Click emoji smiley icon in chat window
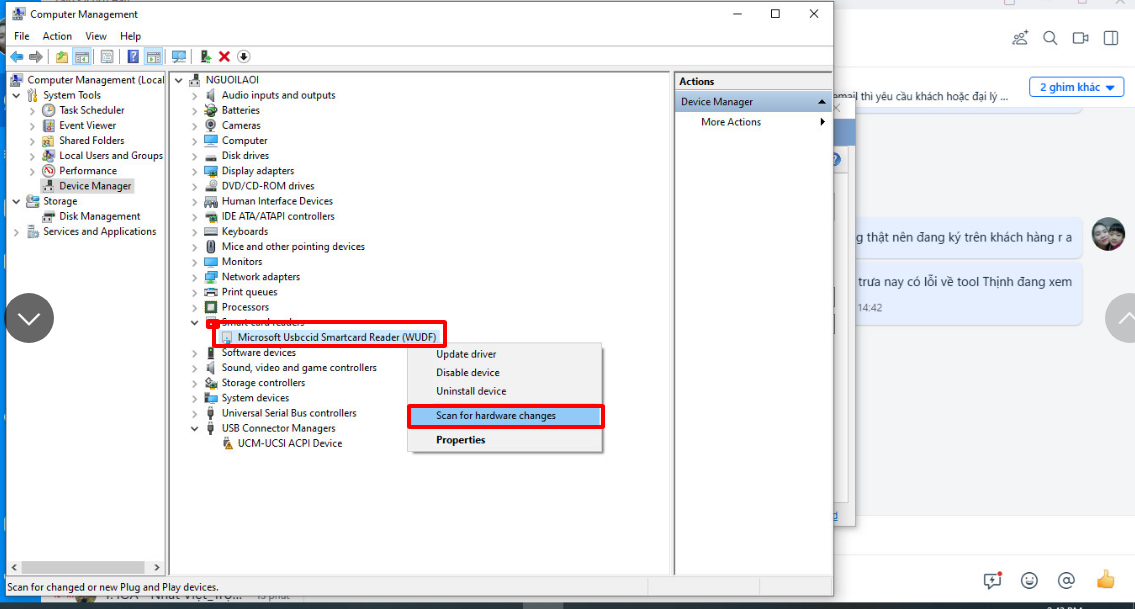The width and height of the screenshot is (1135, 609). (1029, 580)
